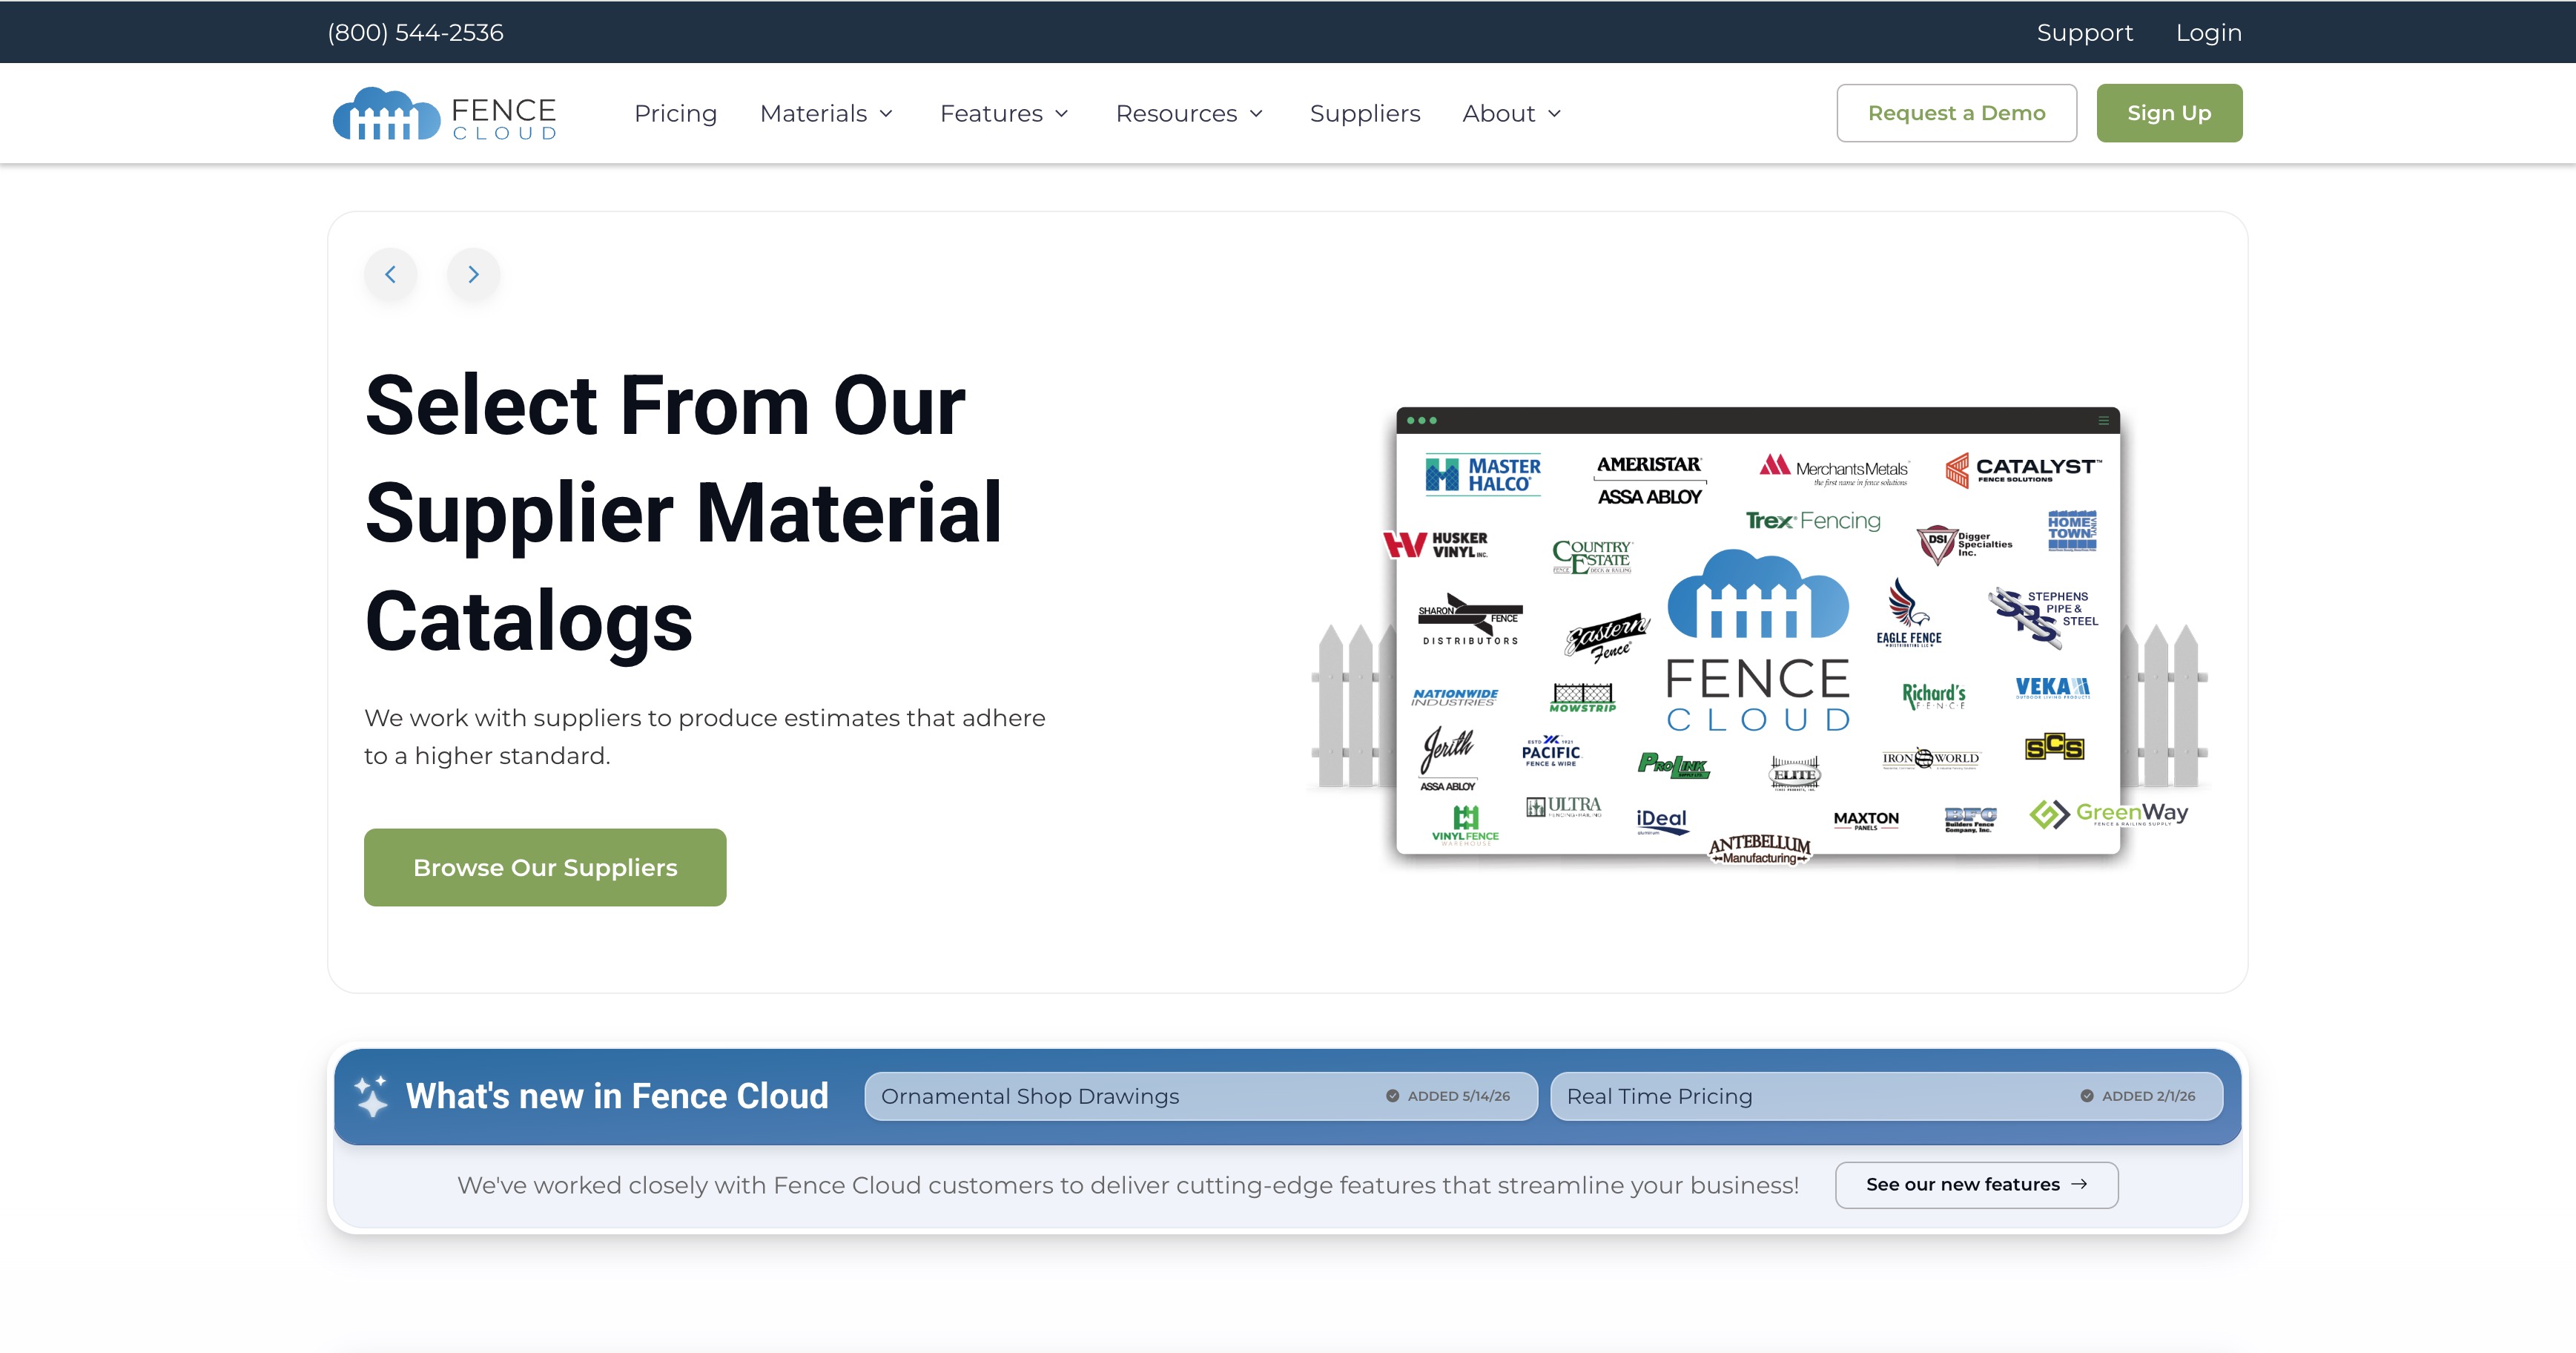Click the Elite fence logo
The height and width of the screenshot is (1353, 2576).
coord(1795,774)
